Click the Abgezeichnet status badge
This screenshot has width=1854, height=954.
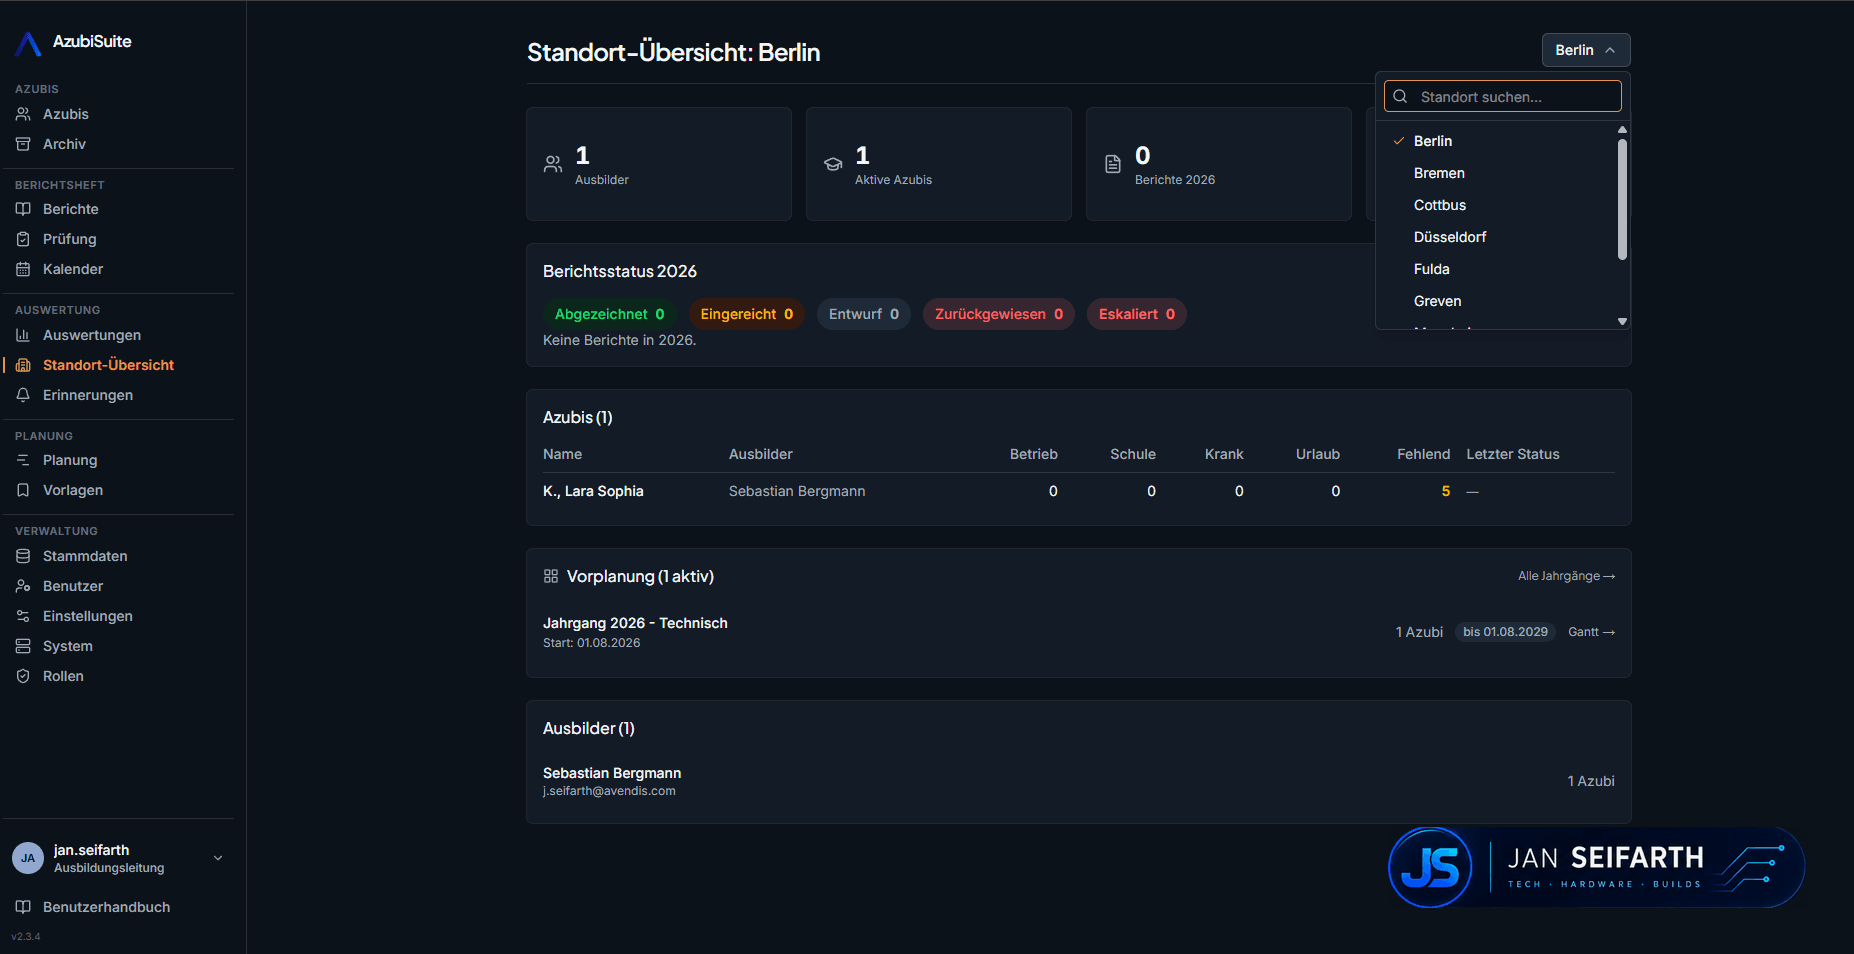pyautogui.click(x=610, y=314)
